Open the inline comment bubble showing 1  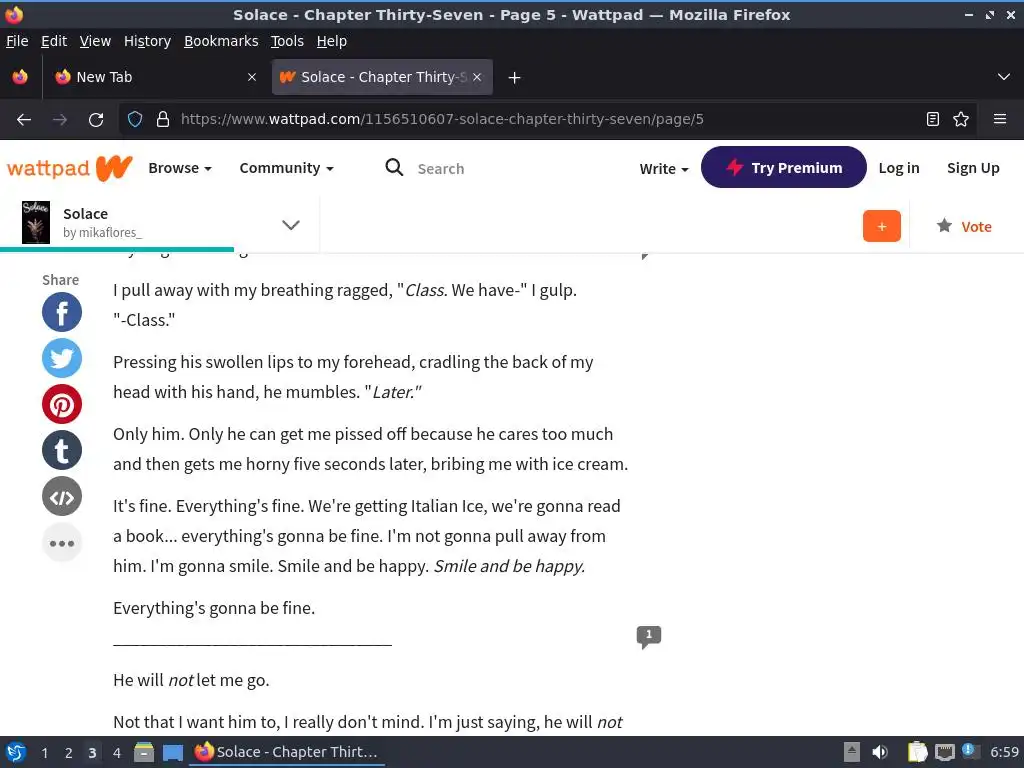648,636
